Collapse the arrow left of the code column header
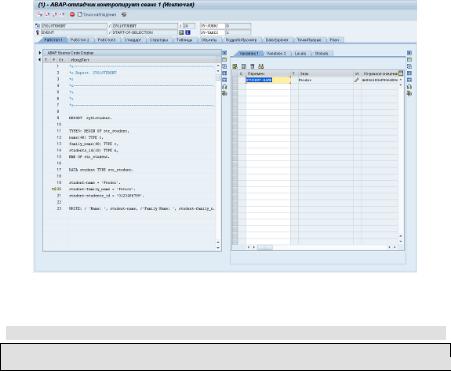This screenshot has height=371, width=451. (x=40, y=60)
